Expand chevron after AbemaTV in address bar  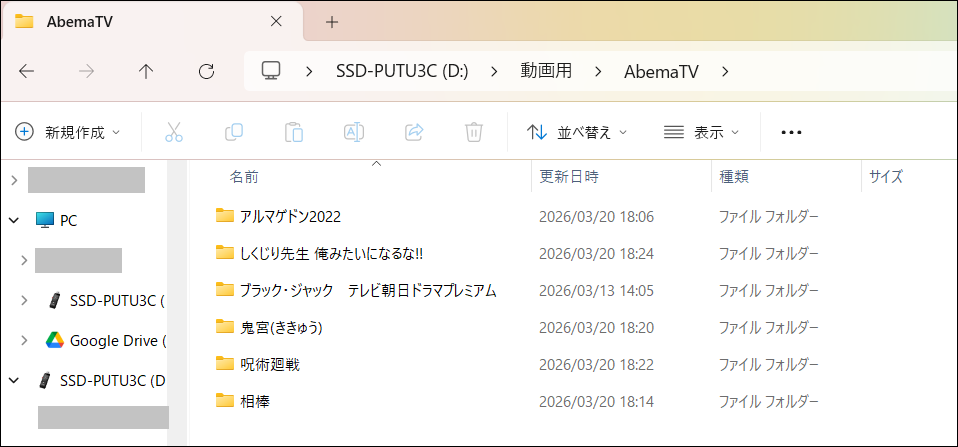coord(725,71)
